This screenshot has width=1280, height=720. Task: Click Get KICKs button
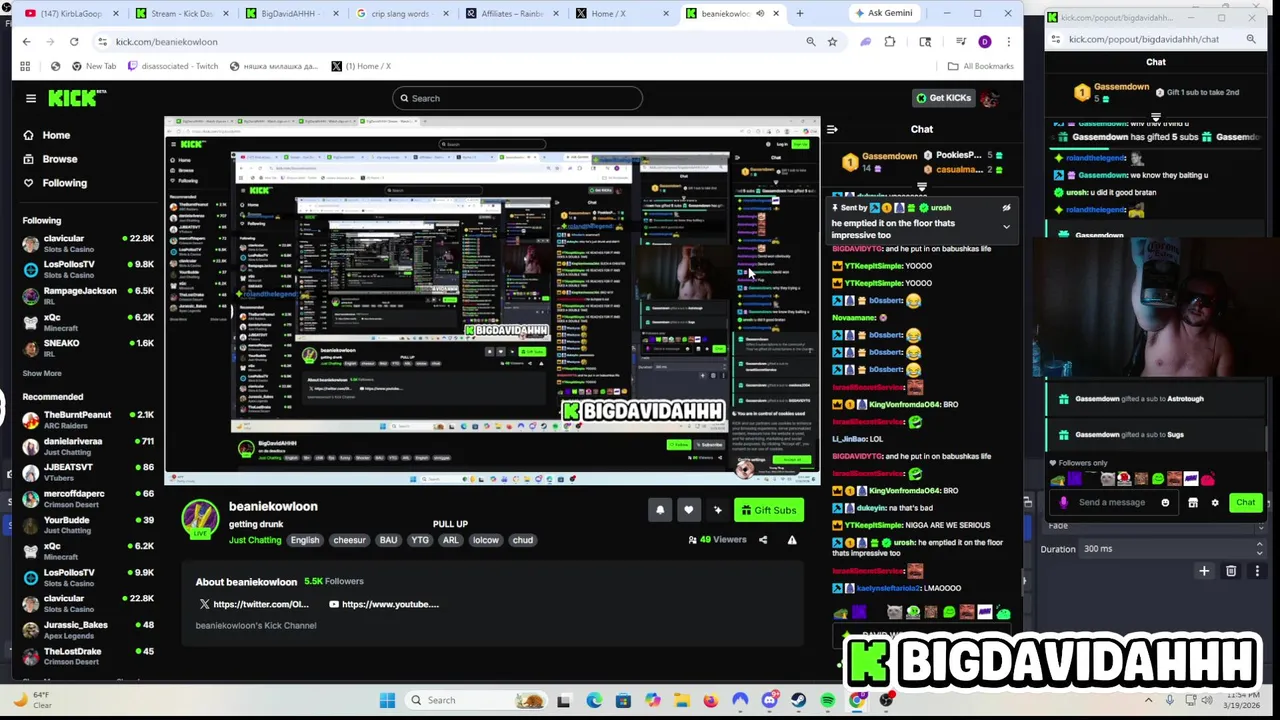943,98
